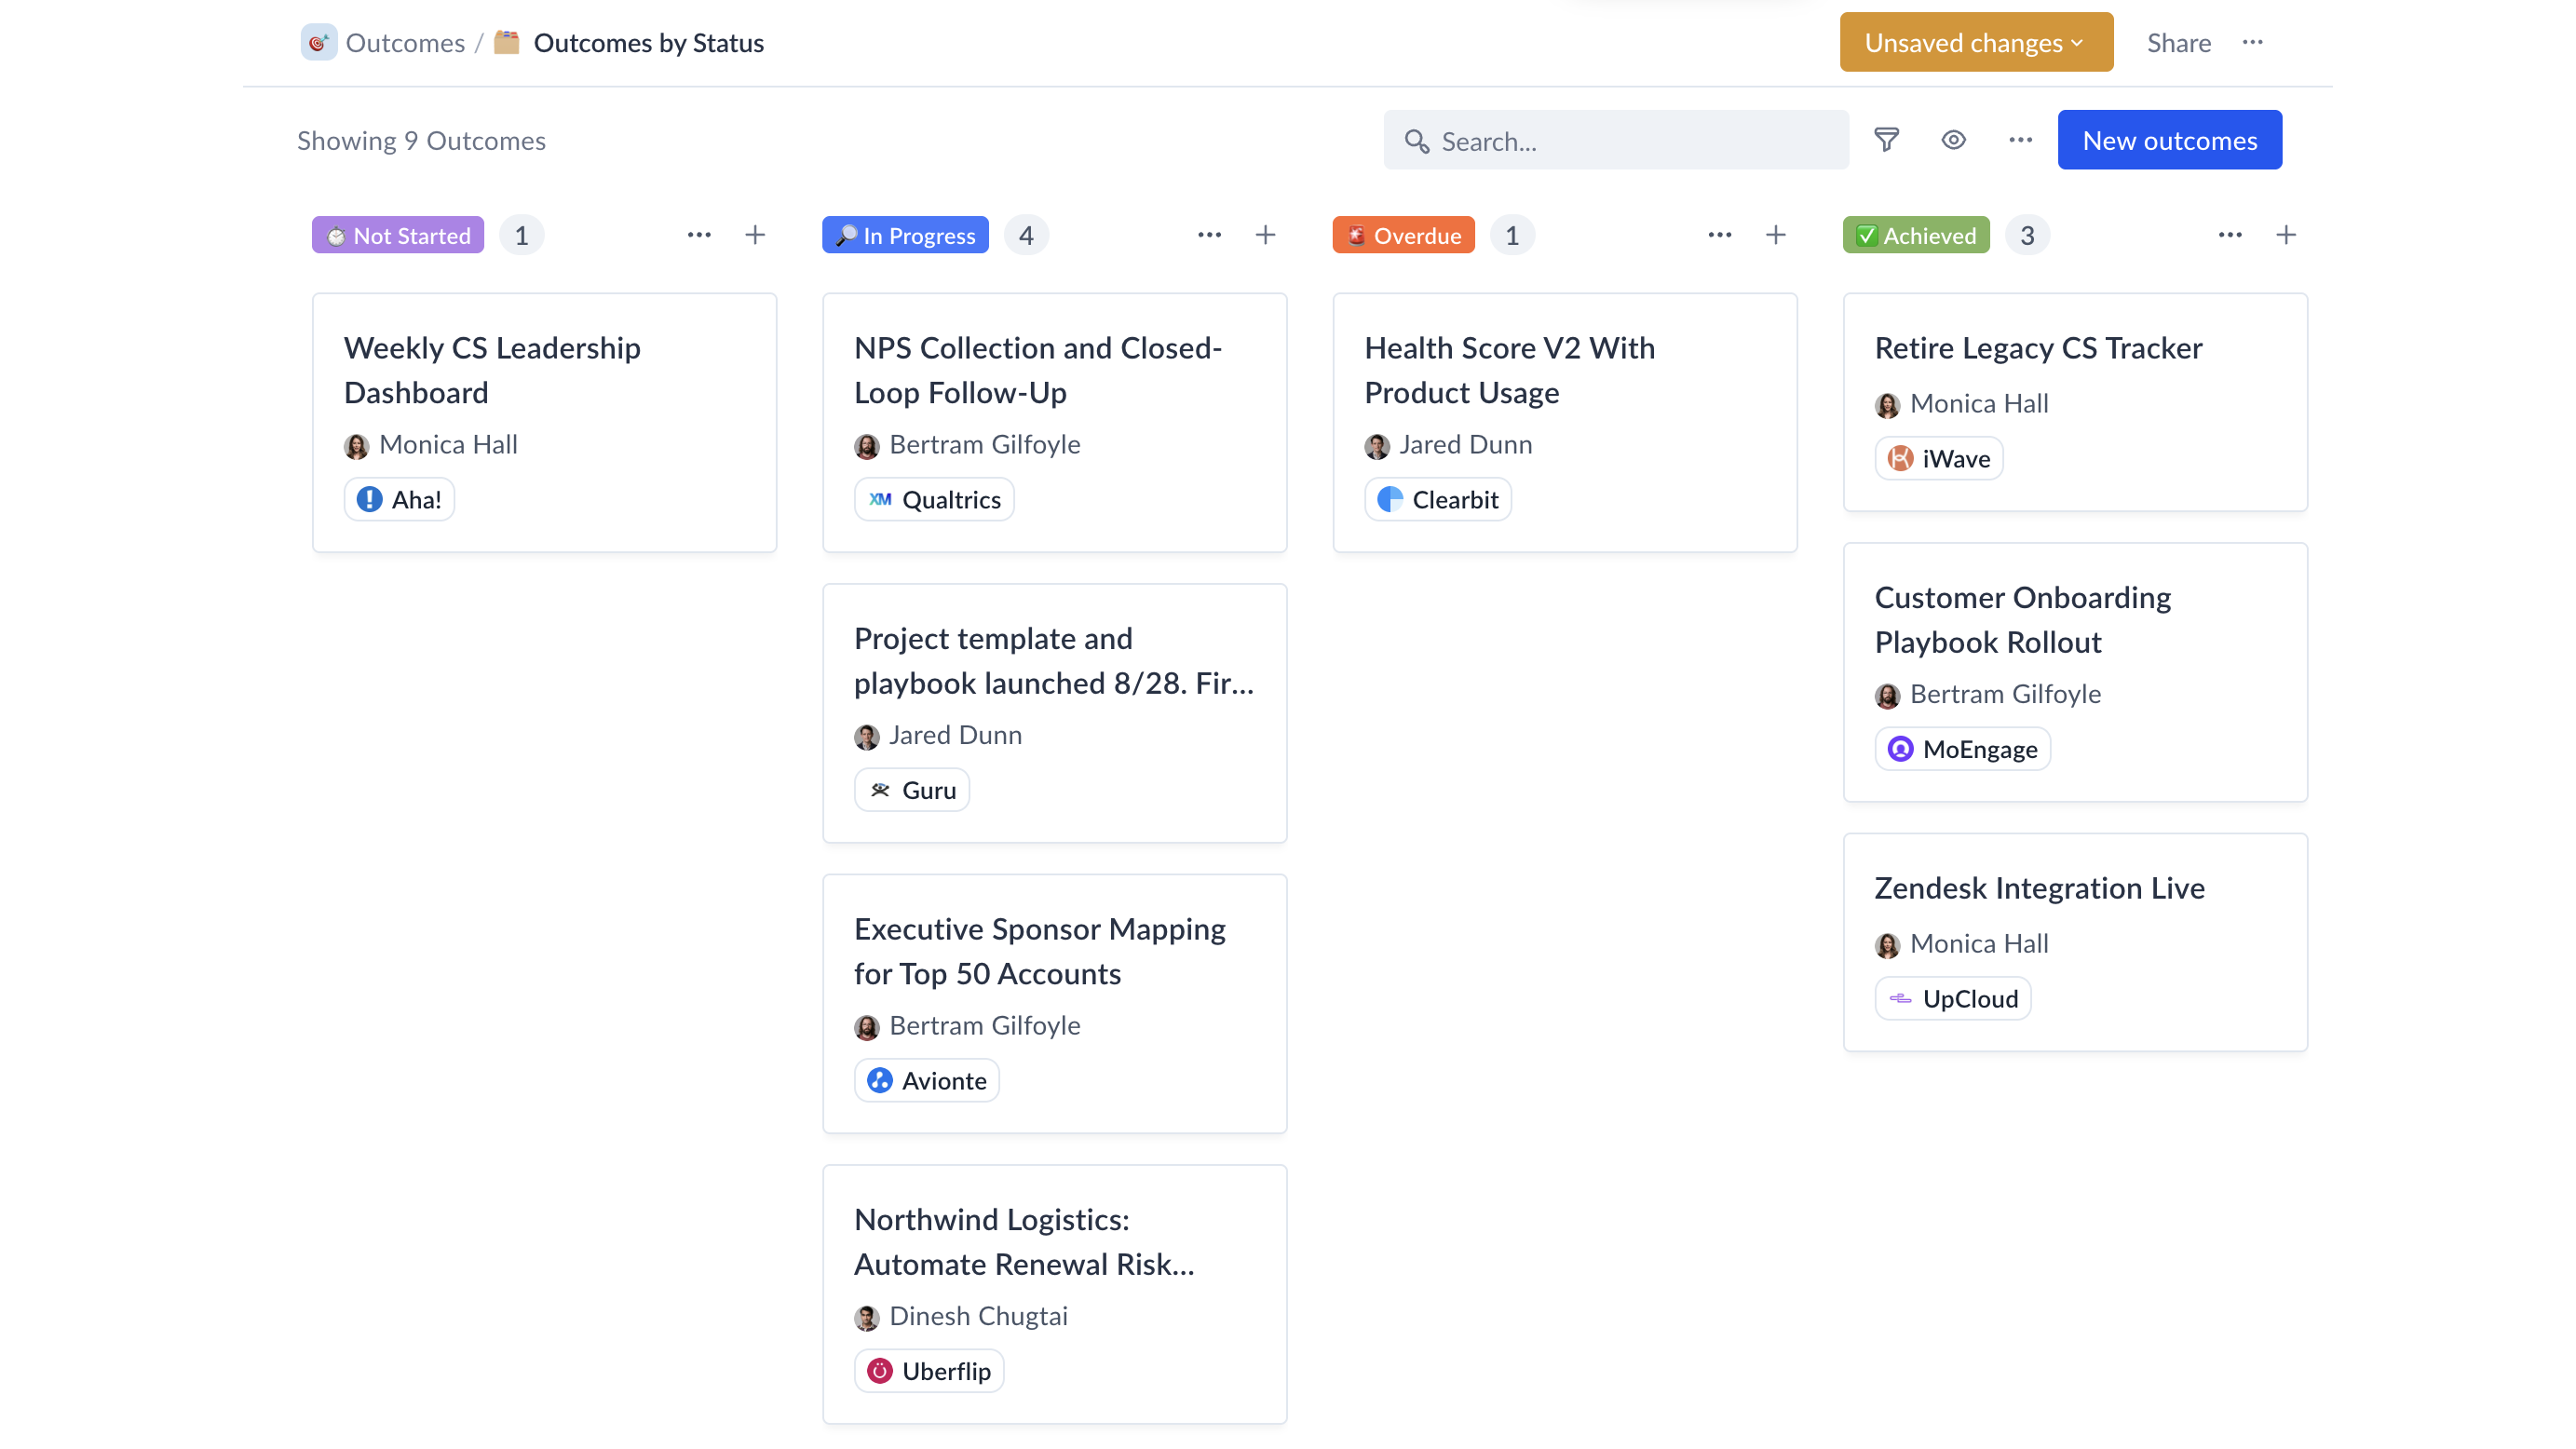Add an outcome to the In Progress column
Screen dimensions: 2576x1449
pyautogui.click(x=1265, y=235)
